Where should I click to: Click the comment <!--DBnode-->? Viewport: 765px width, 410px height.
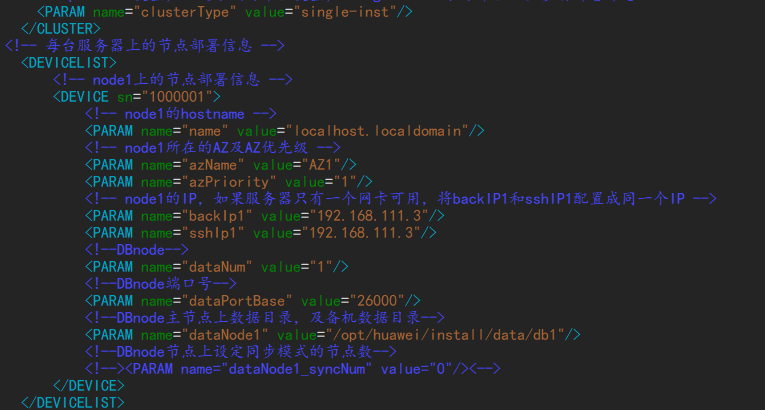[x=137, y=249]
